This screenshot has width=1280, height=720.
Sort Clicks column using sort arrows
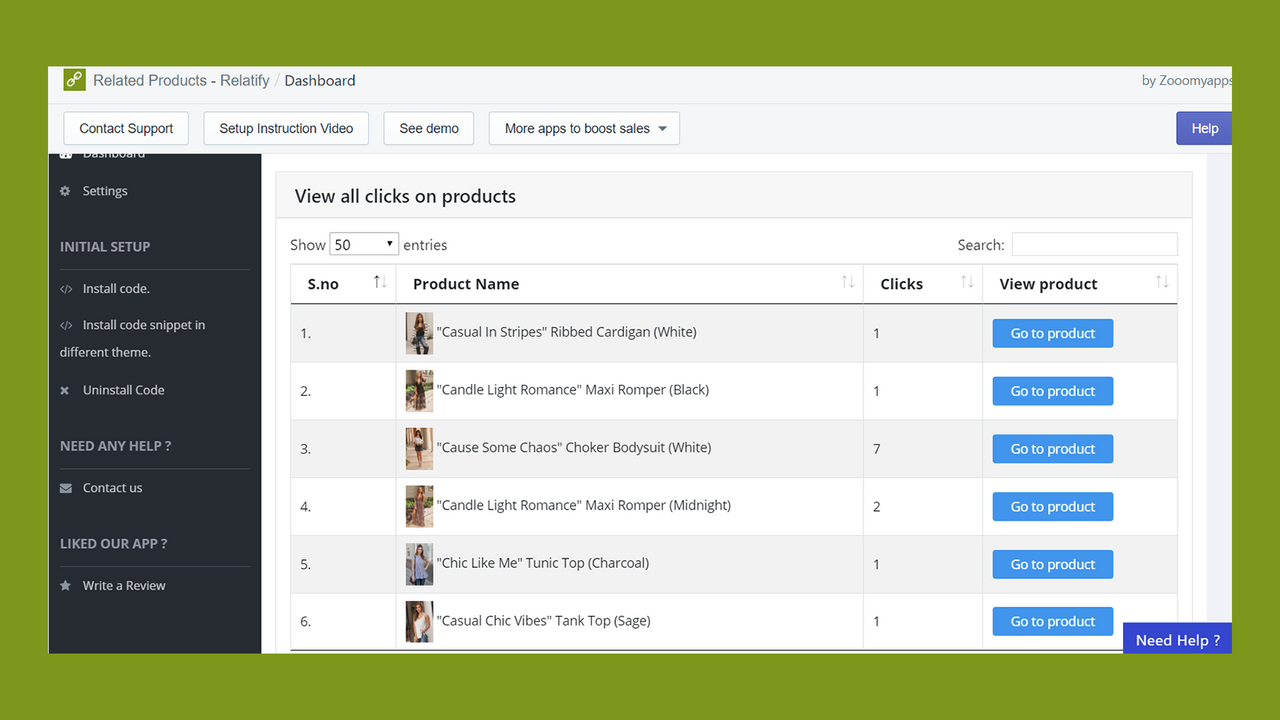(x=967, y=283)
